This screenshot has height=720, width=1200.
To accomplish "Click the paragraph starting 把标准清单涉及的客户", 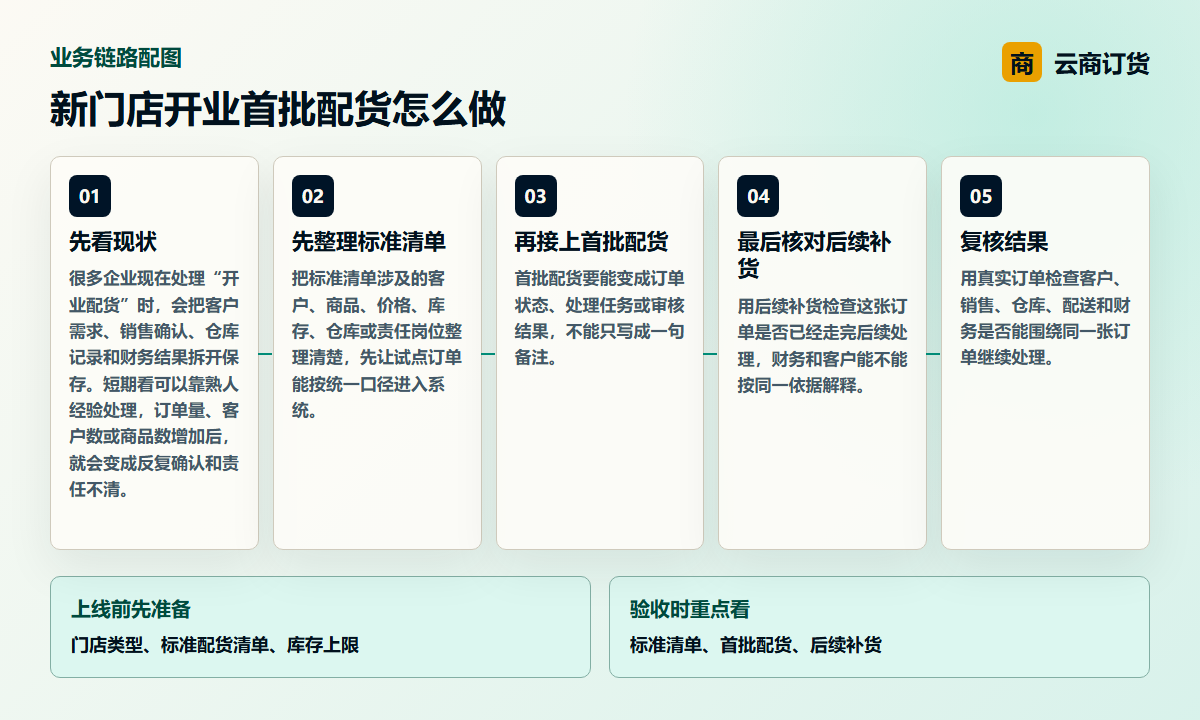I will (377, 344).
